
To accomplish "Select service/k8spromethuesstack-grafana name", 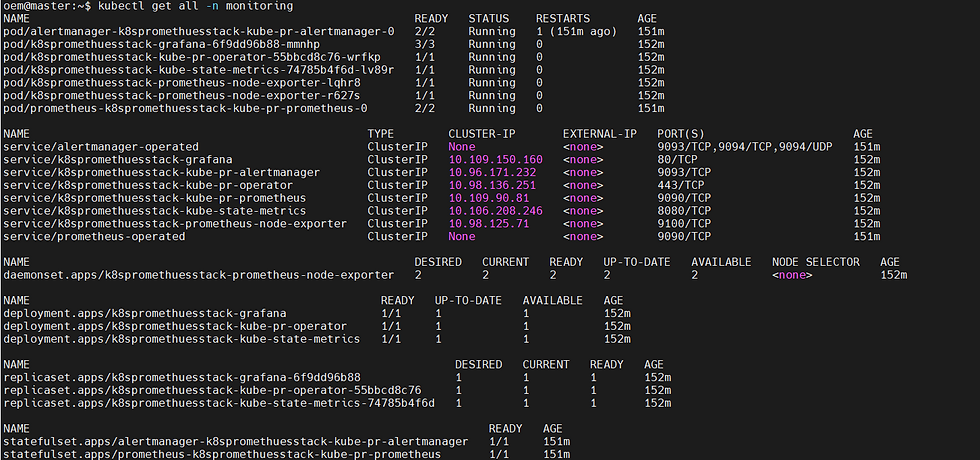I will (x=118, y=159).
